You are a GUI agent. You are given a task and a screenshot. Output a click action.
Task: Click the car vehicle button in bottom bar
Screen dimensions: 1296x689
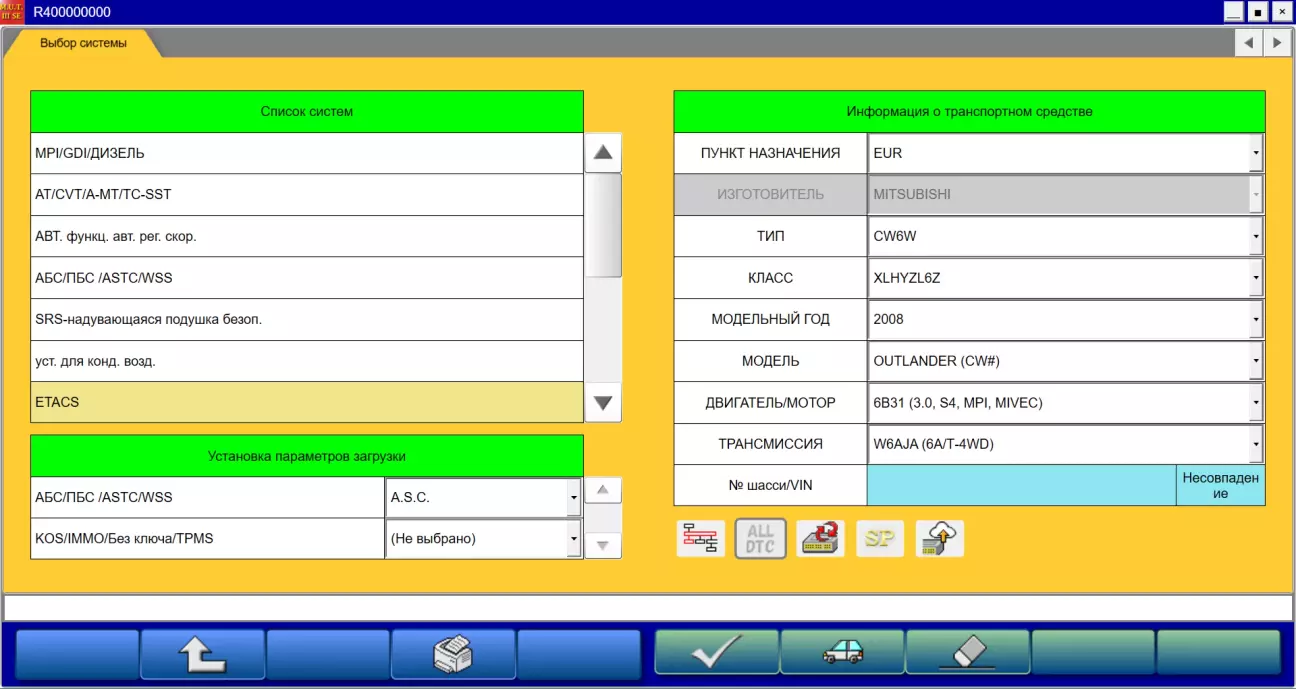click(x=842, y=653)
